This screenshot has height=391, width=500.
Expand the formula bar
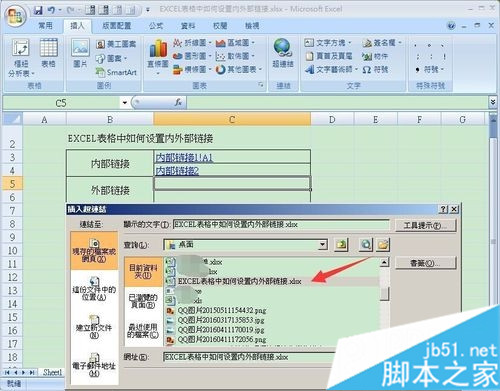[493, 102]
